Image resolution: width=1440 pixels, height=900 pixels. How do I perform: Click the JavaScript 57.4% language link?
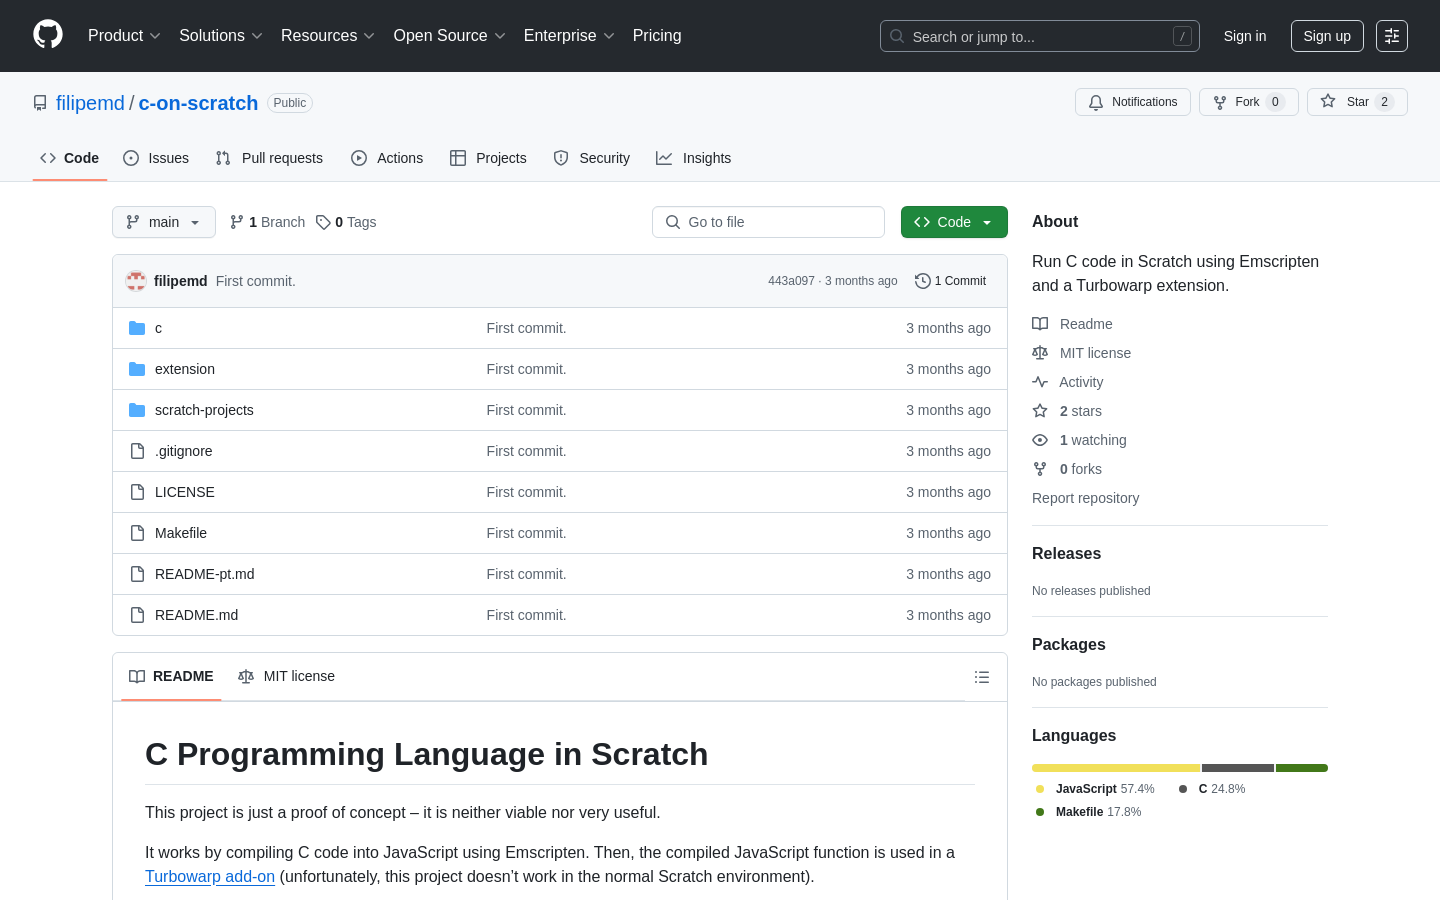[x=1095, y=789]
